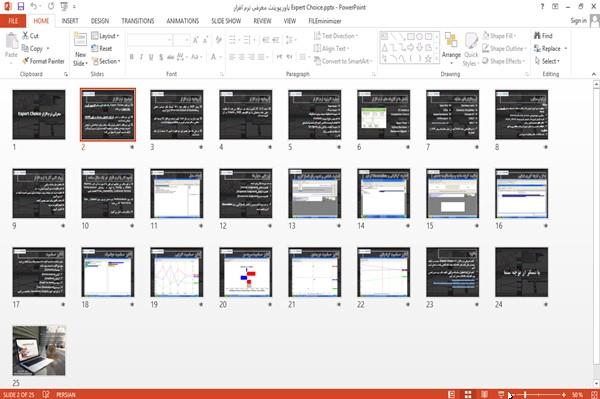Click the Sign in link

click(578, 21)
